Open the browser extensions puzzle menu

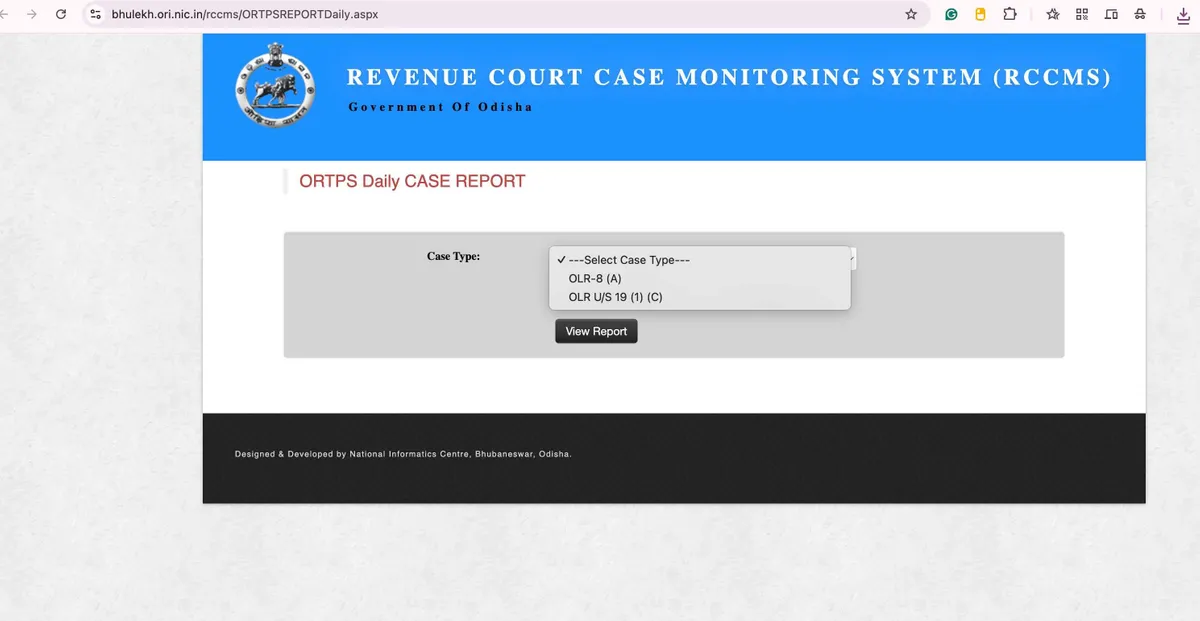pos(1009,14)
